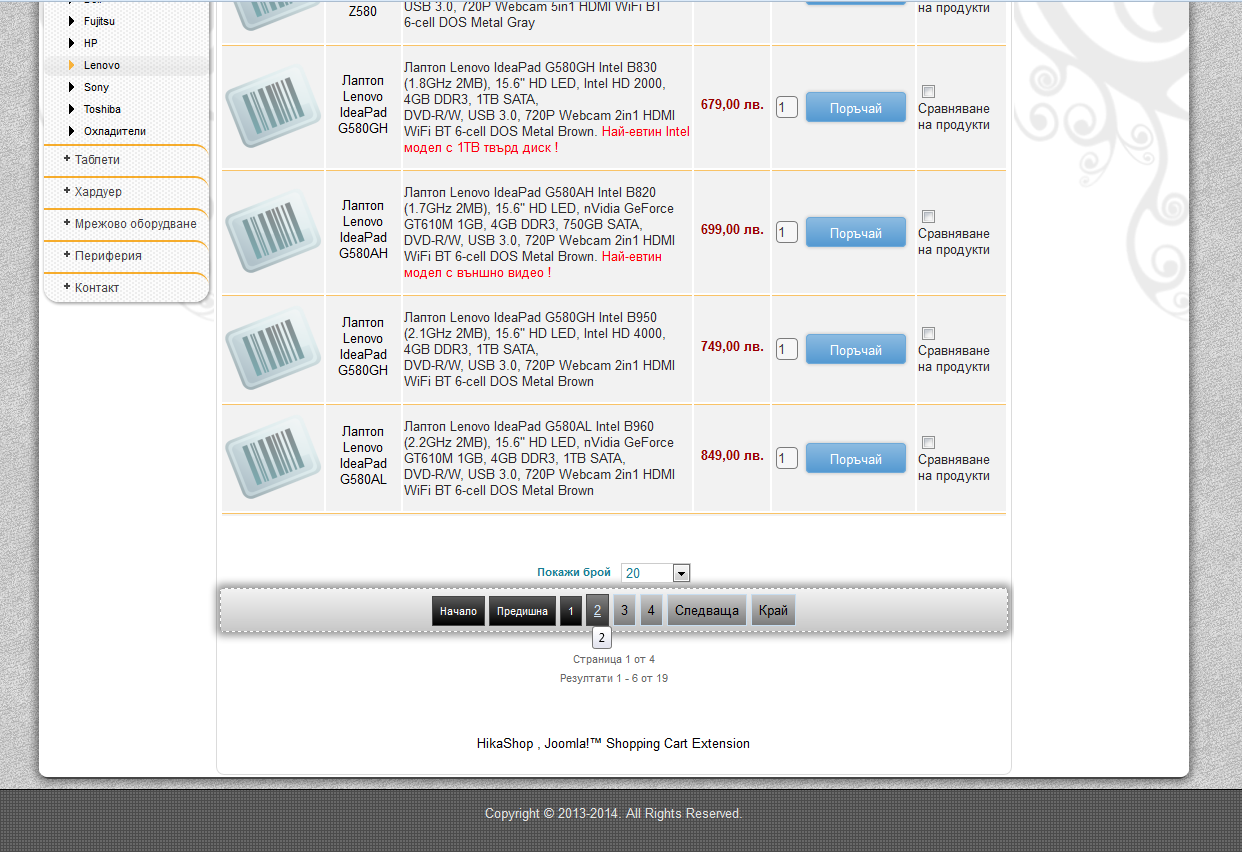Open Лаптоп Lenovo IdeaPad G580AL name link
Screen dimensions: 1242x852
point(363,455)
